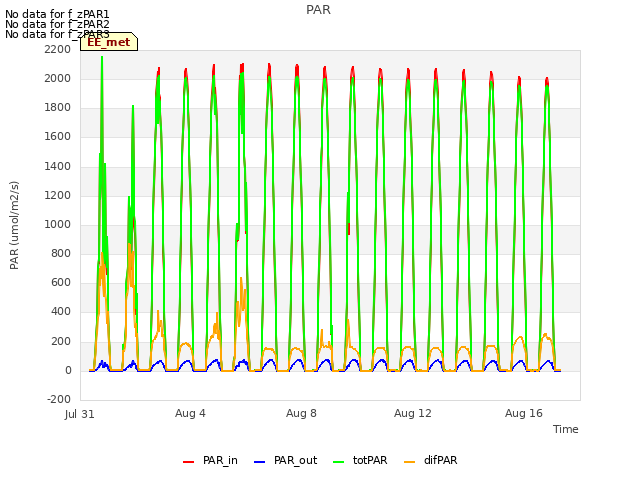Click the 'No data for f_zPAR2' message
The height and width of the screenshot is (480, 640).
(57, 24)
